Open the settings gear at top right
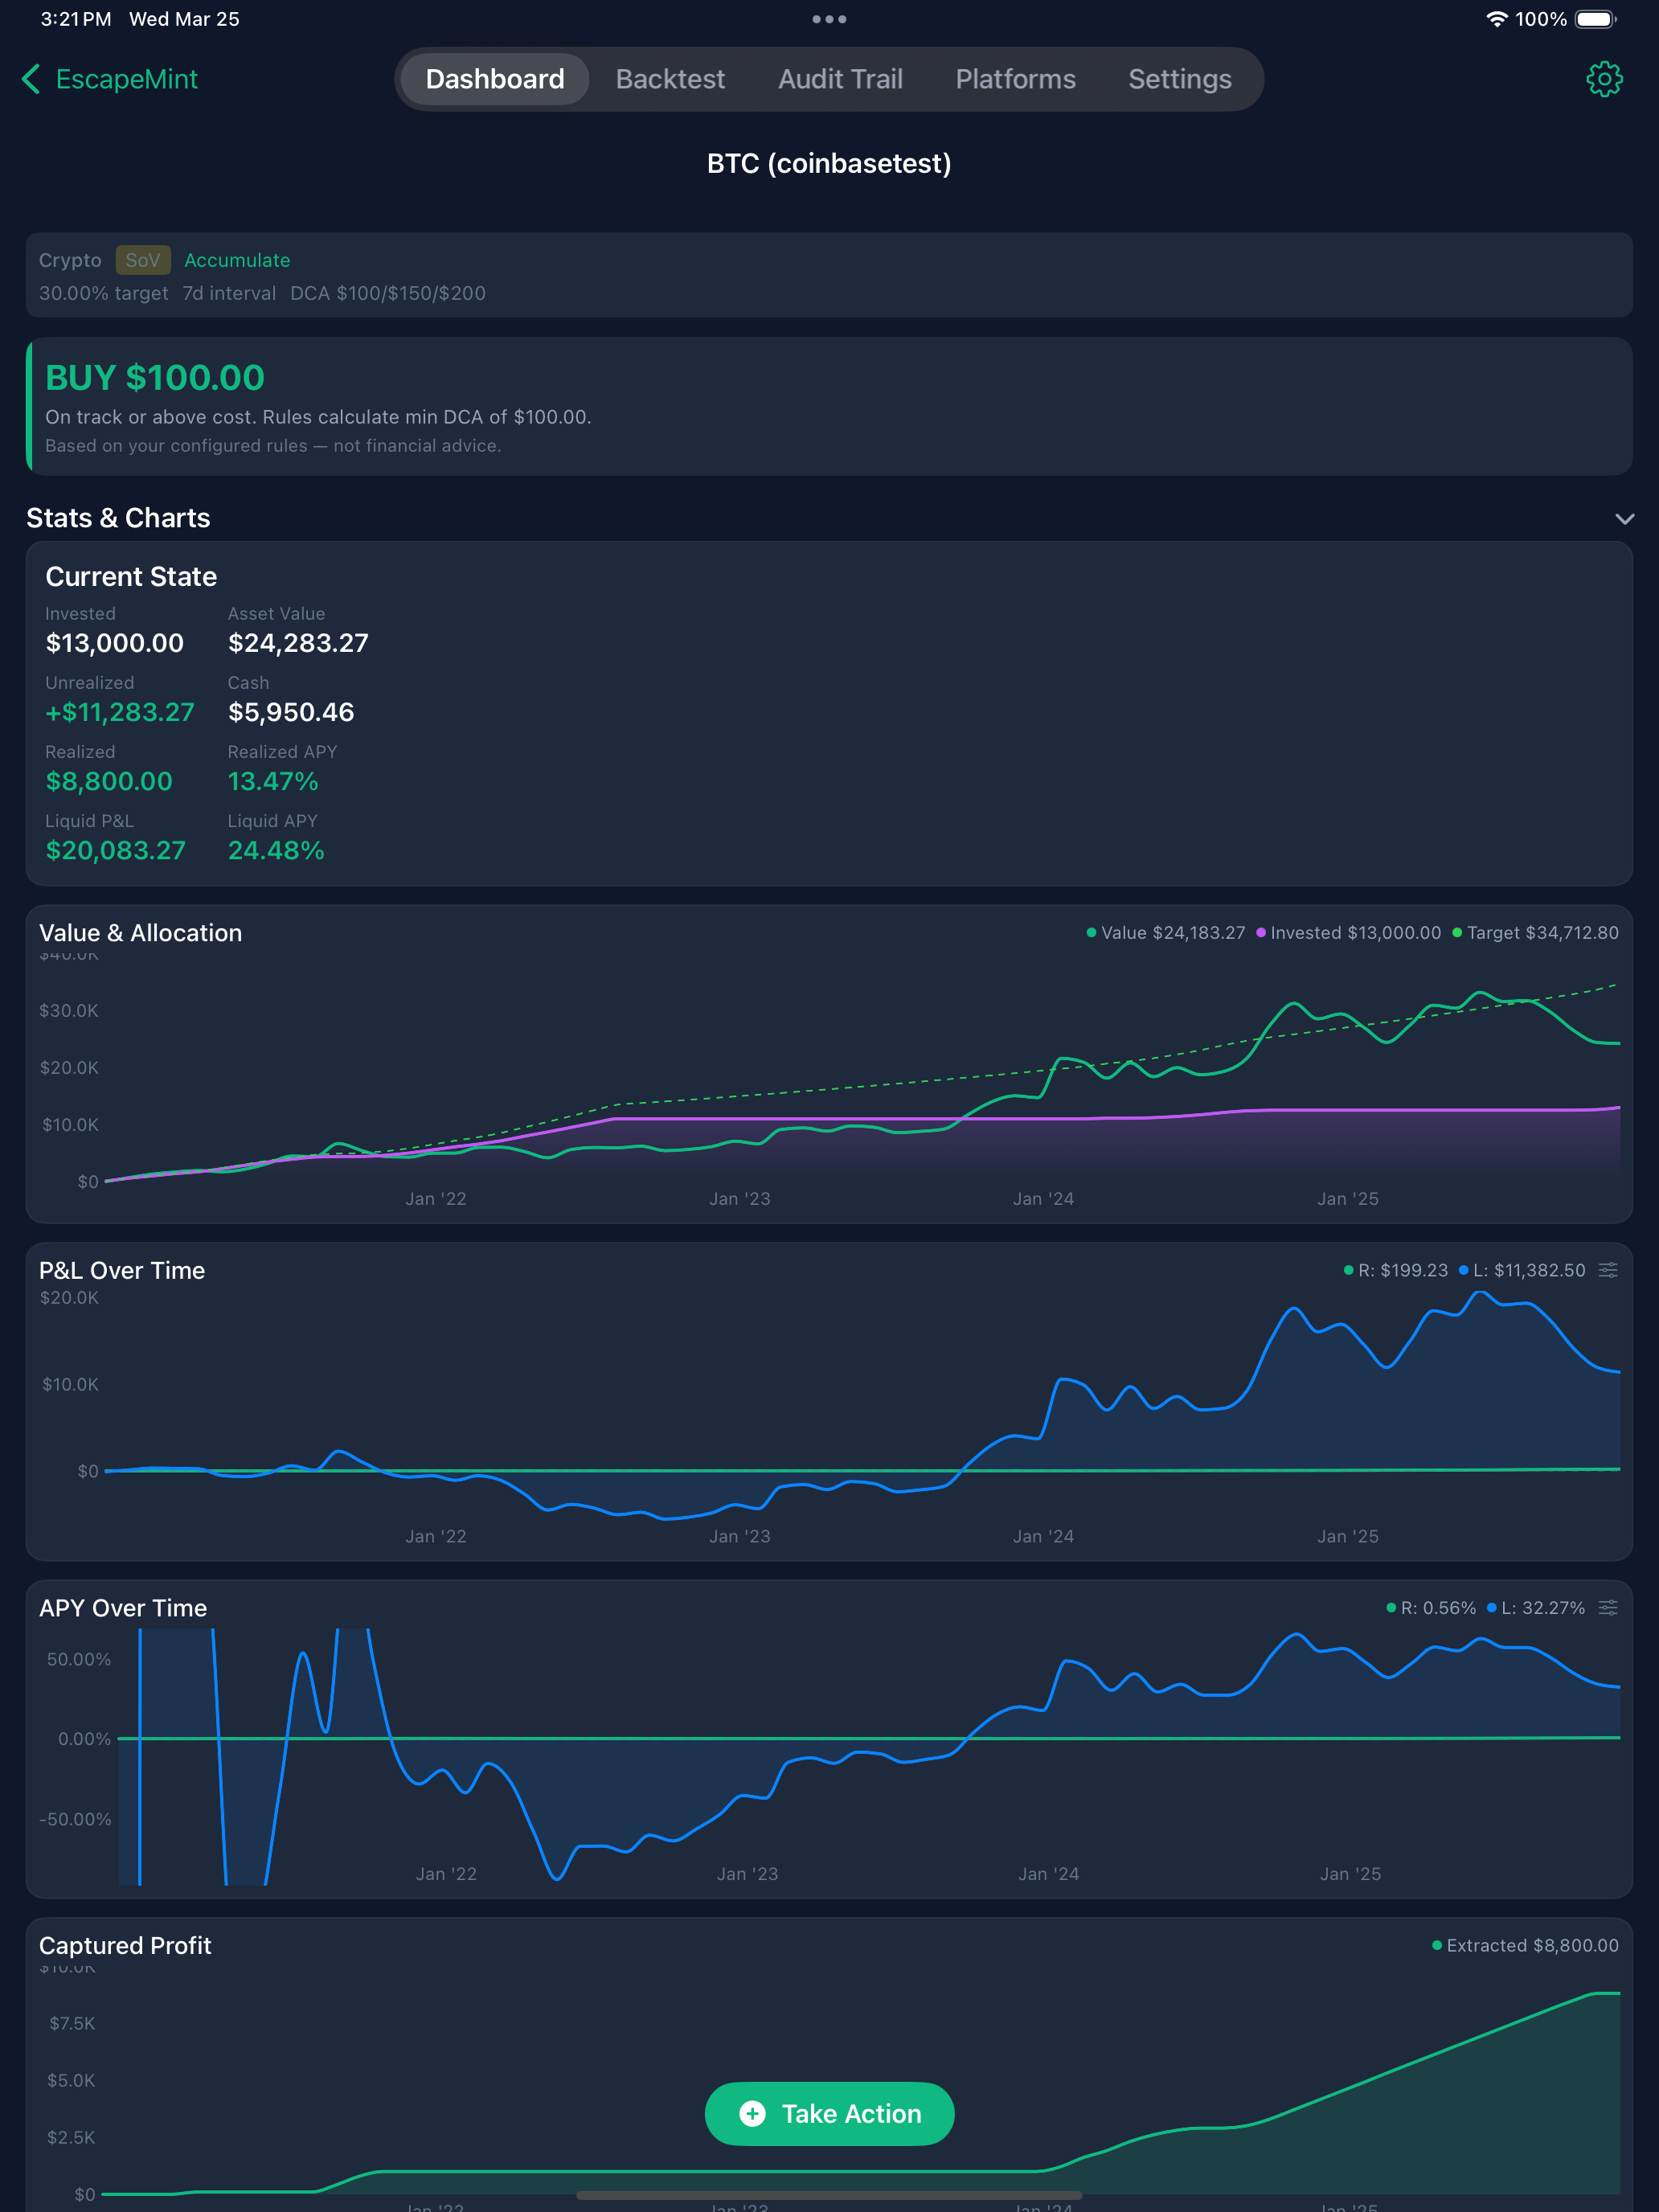Screen dimensions: 1659x2212 (1604, 78)
